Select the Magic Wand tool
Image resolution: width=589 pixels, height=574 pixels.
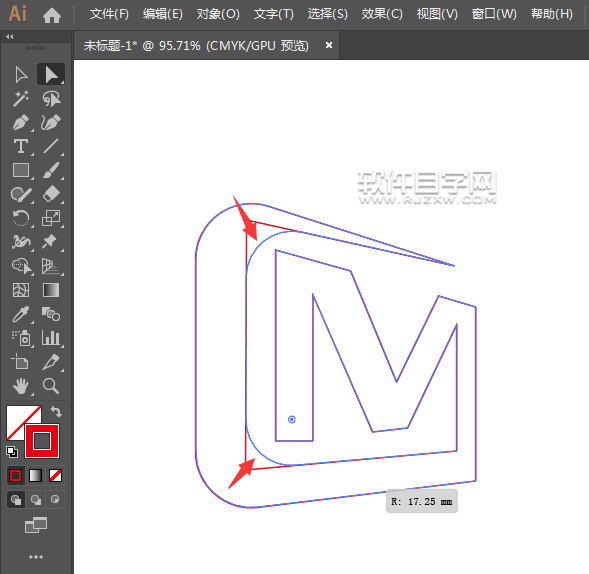coord(21,98)
